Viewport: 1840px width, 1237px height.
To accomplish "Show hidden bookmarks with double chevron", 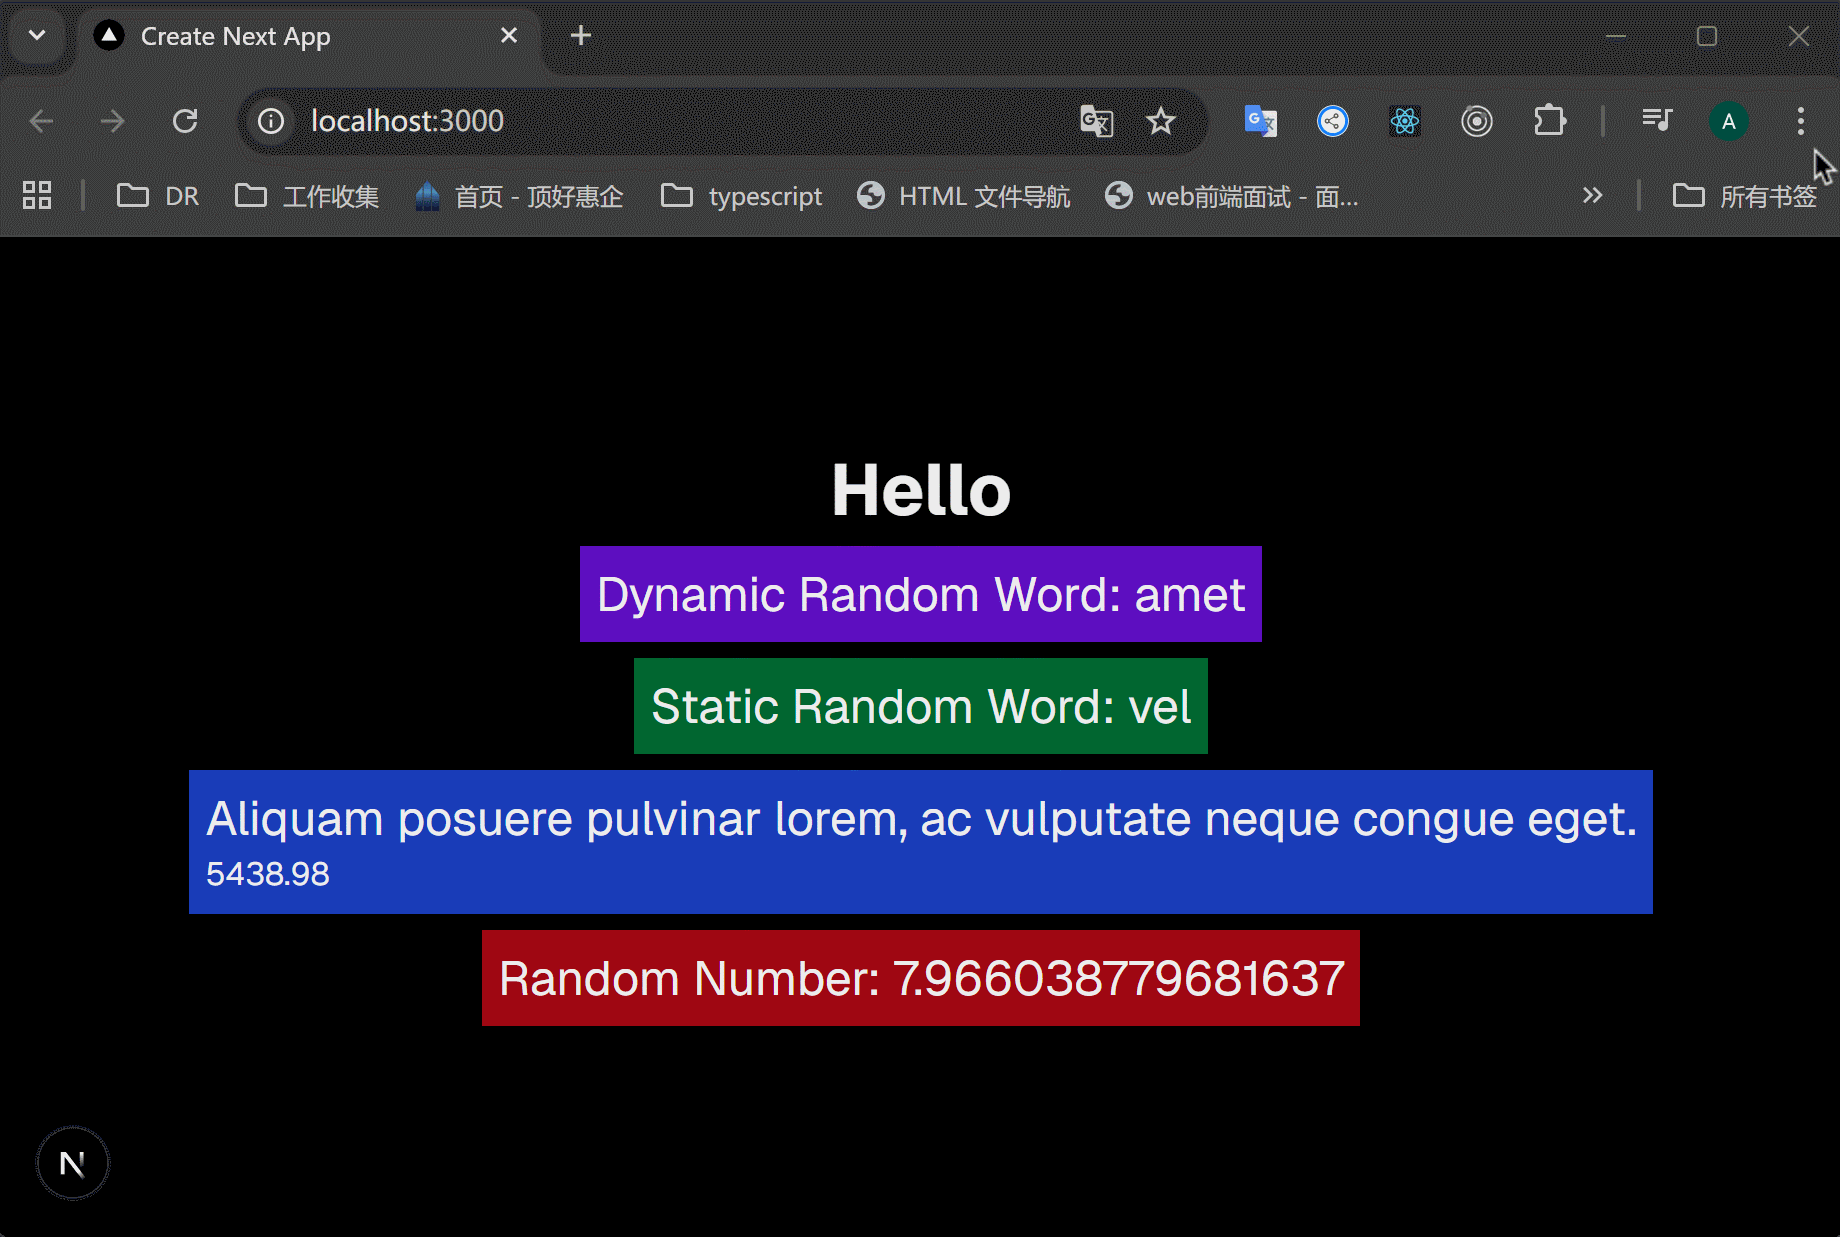I will [x=1592, y=196].
